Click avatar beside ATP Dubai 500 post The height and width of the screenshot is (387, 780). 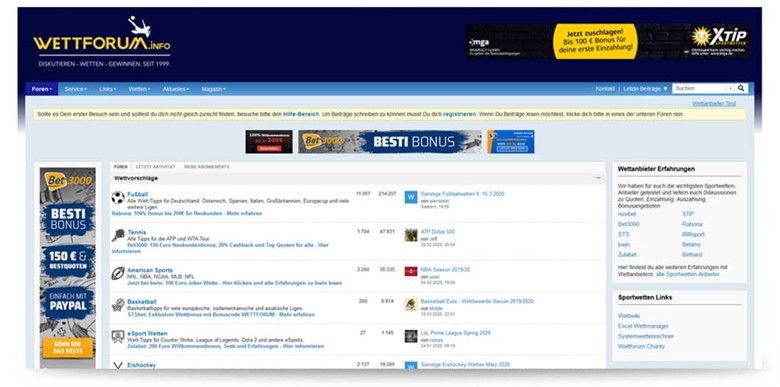tap(411, 235)
